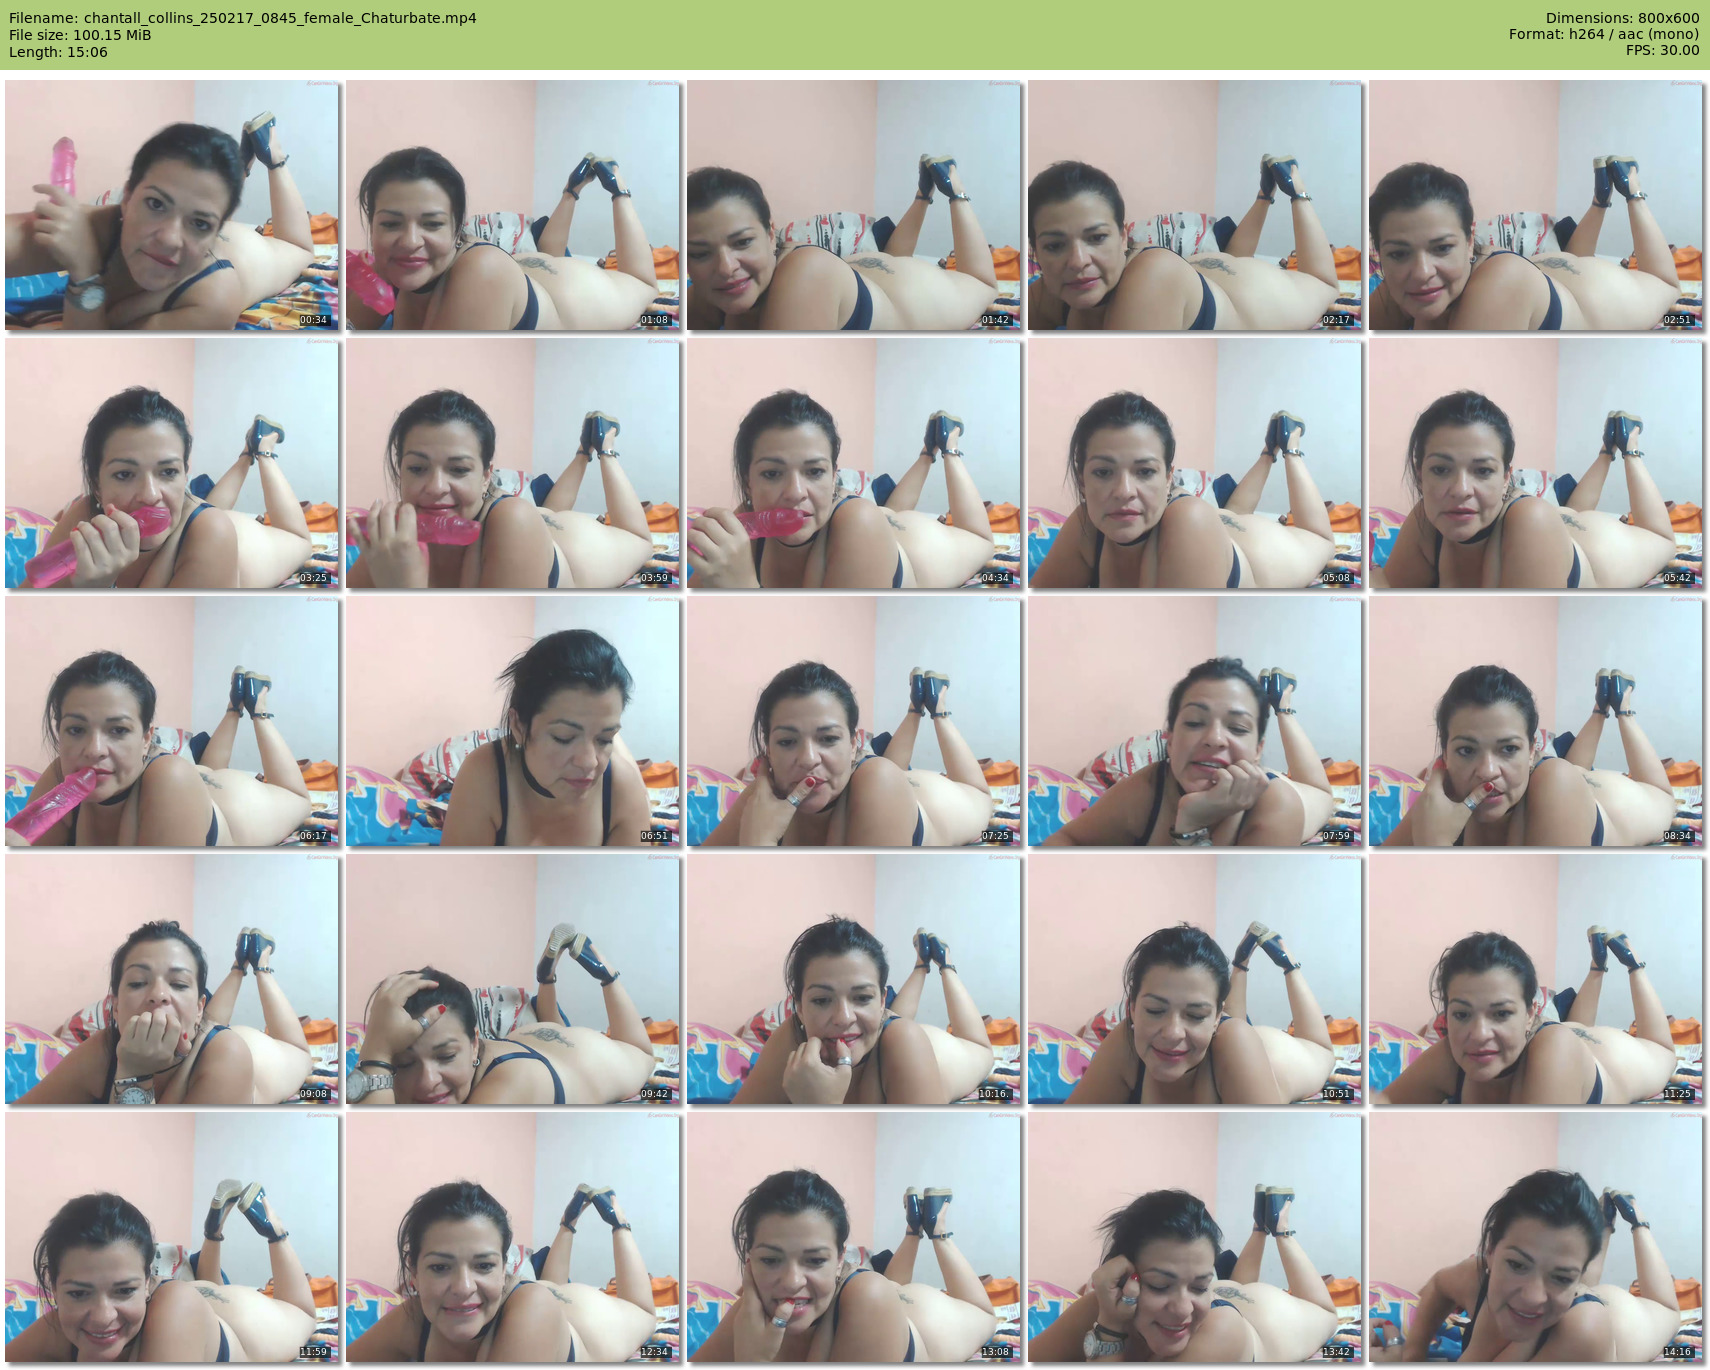Select the frame at timestamp 01:08
Image resolution: width=1710 pixels, height=1370 pixels.
(x=513, y=205)
